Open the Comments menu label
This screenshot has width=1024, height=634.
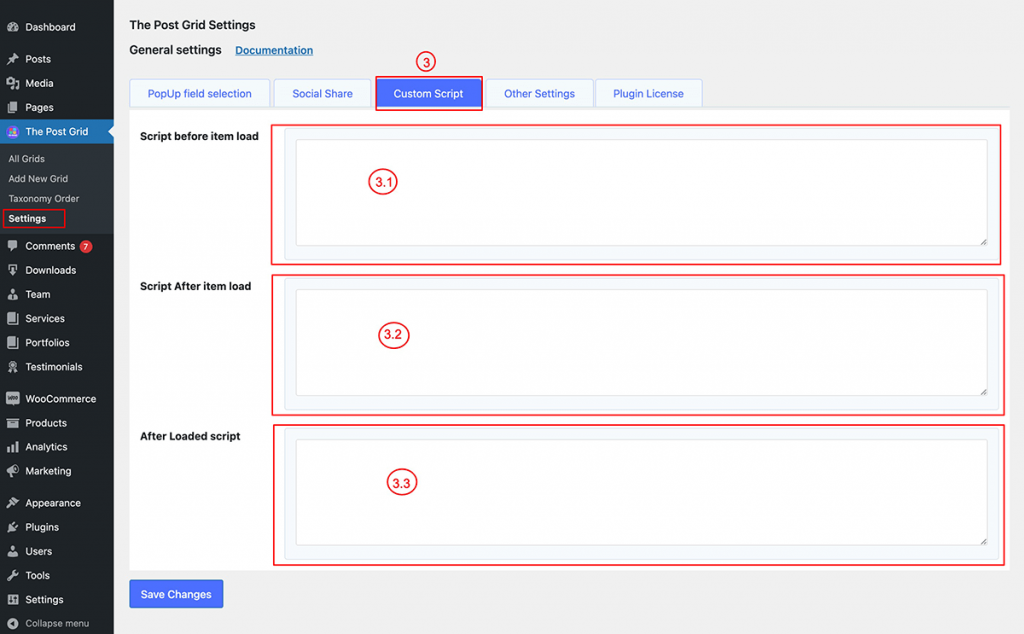(50, 246)
